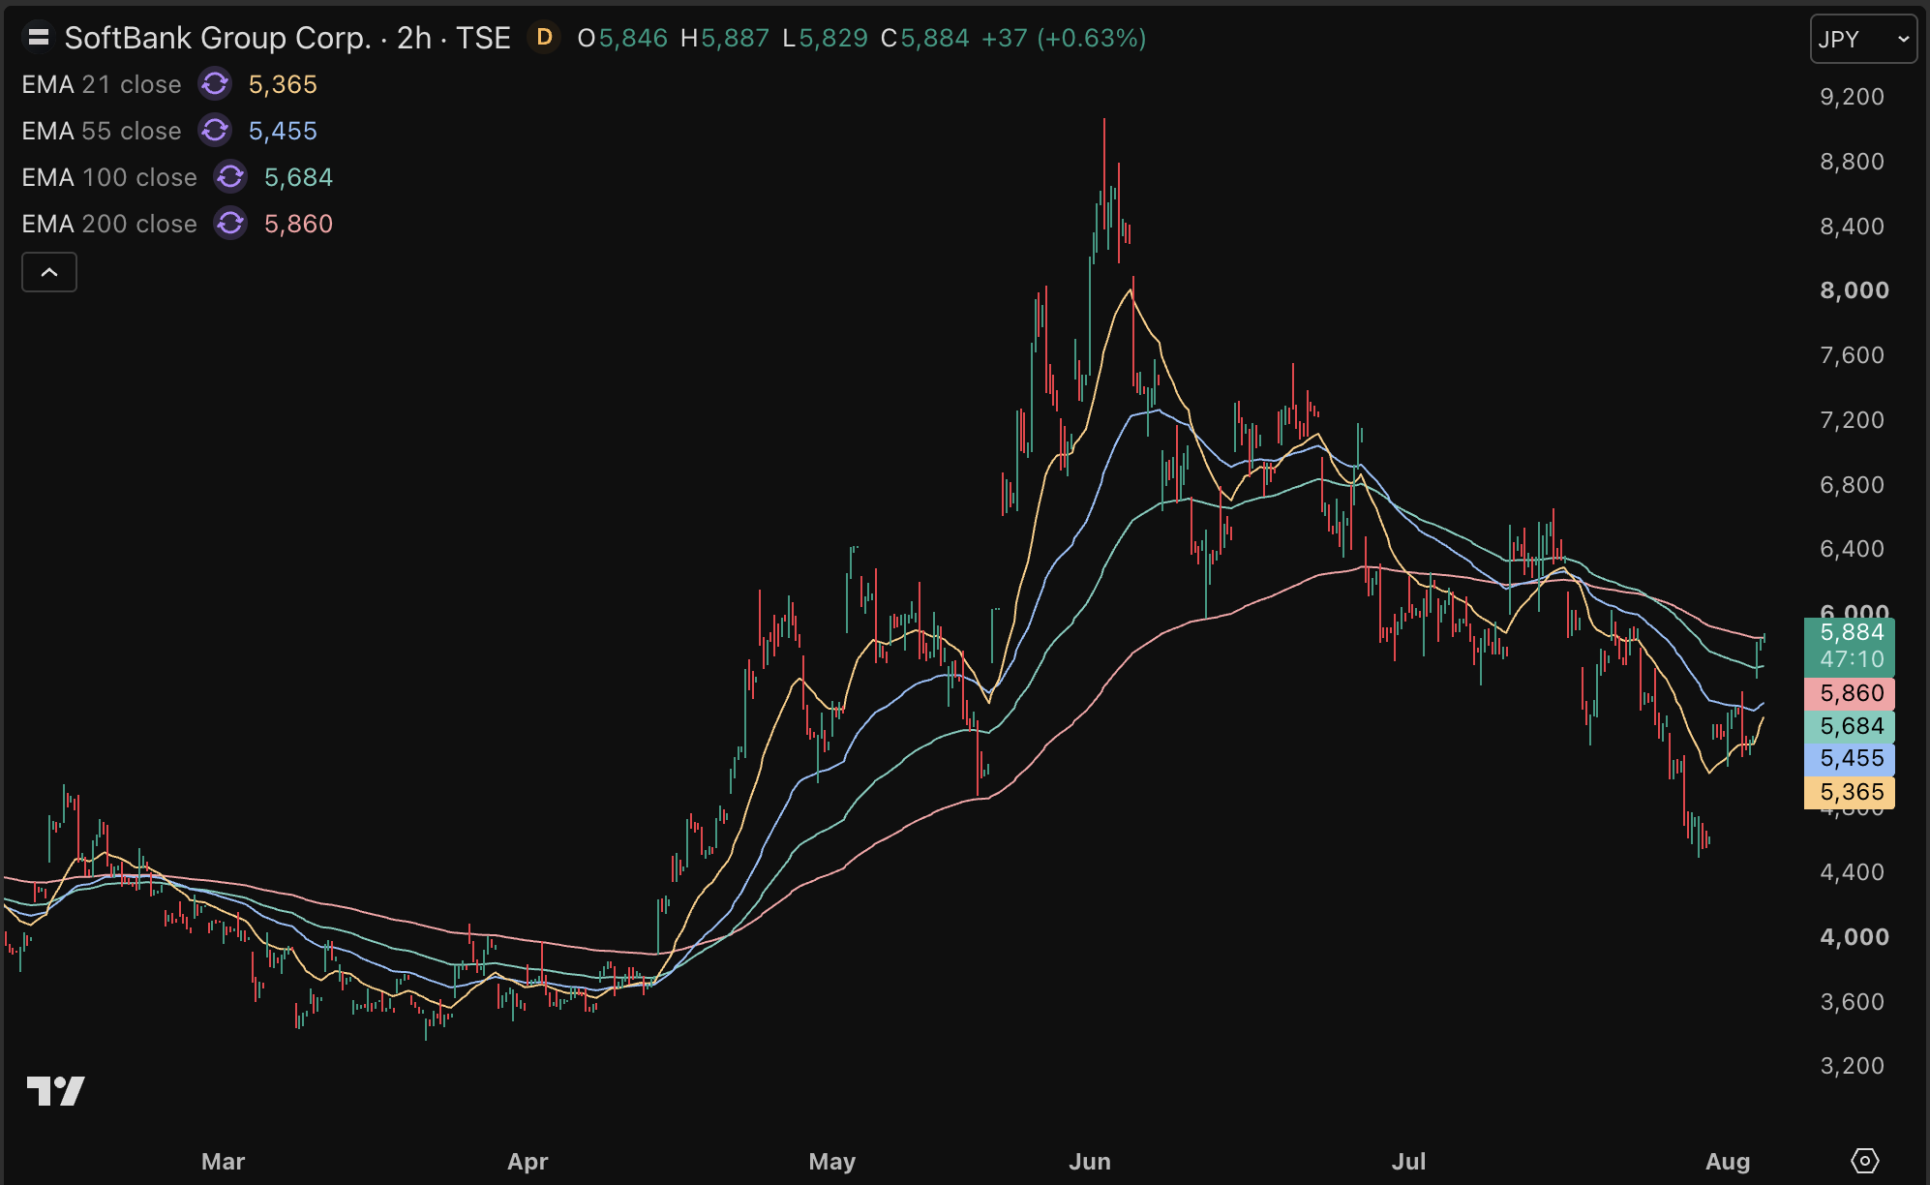Click the purple refresh icon beside EMA 100
The width and height of the screenshot is (1930, 1185).
click(231, 177)
